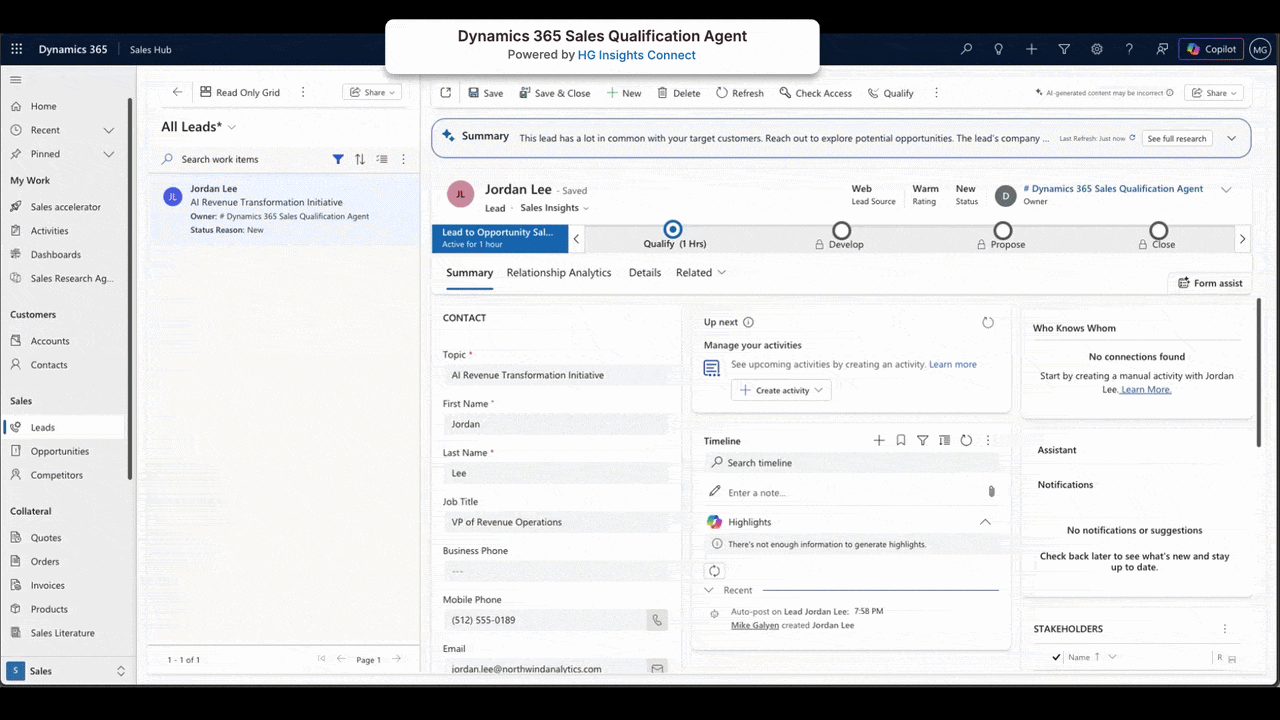This screenshot has height=720, width=1280.
Task: Click Read Only Grid
Action: click(x=240, y=92)
